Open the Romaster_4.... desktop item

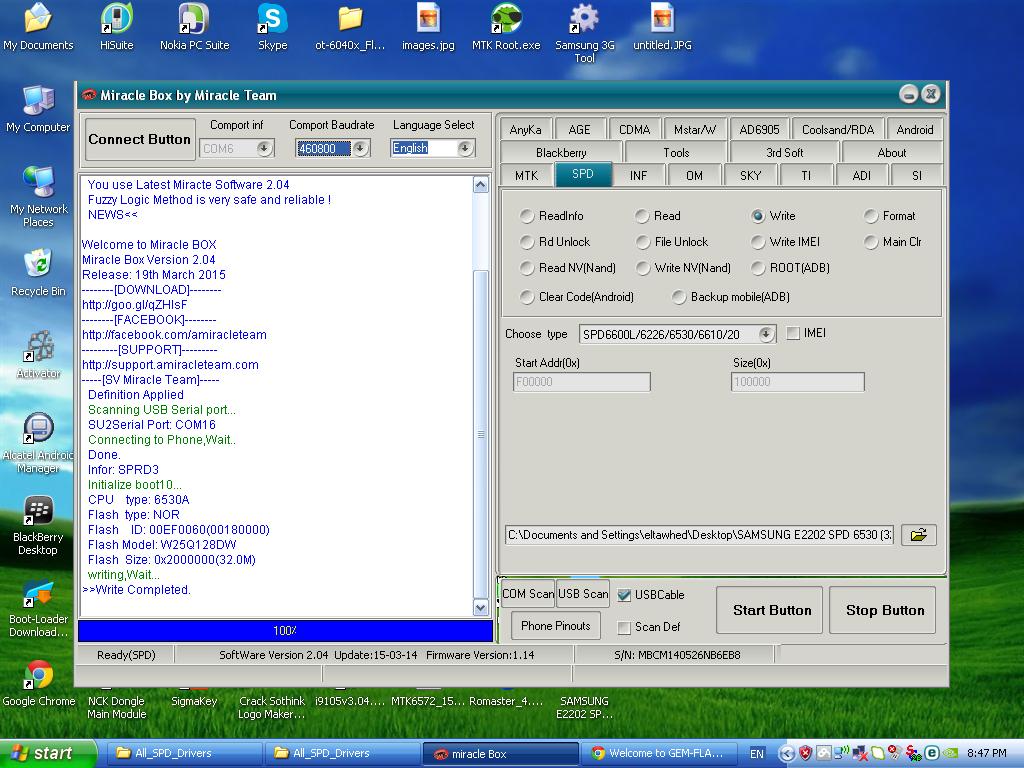click(506, 701)
